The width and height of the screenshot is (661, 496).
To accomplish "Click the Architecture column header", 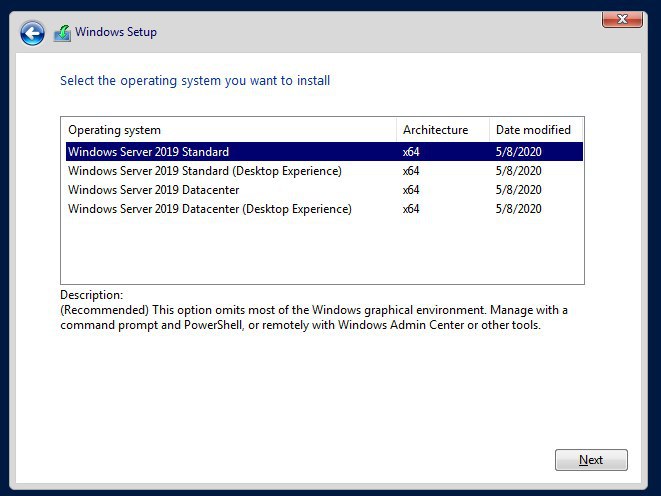I will pyautogui.click(x=443, y=130).
